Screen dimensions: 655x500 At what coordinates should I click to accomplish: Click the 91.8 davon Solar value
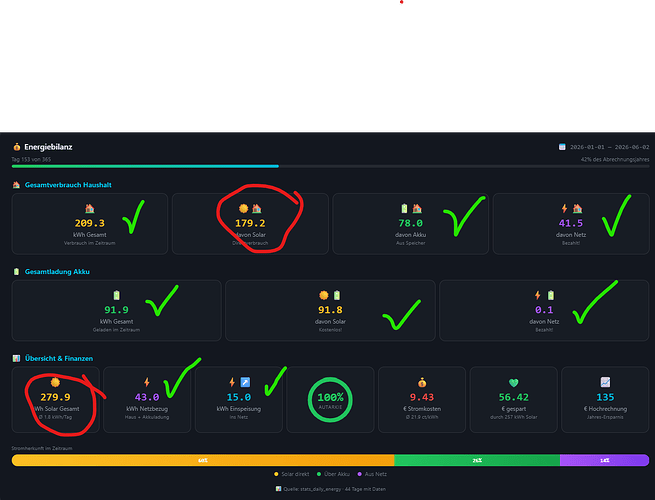(330, 310)
